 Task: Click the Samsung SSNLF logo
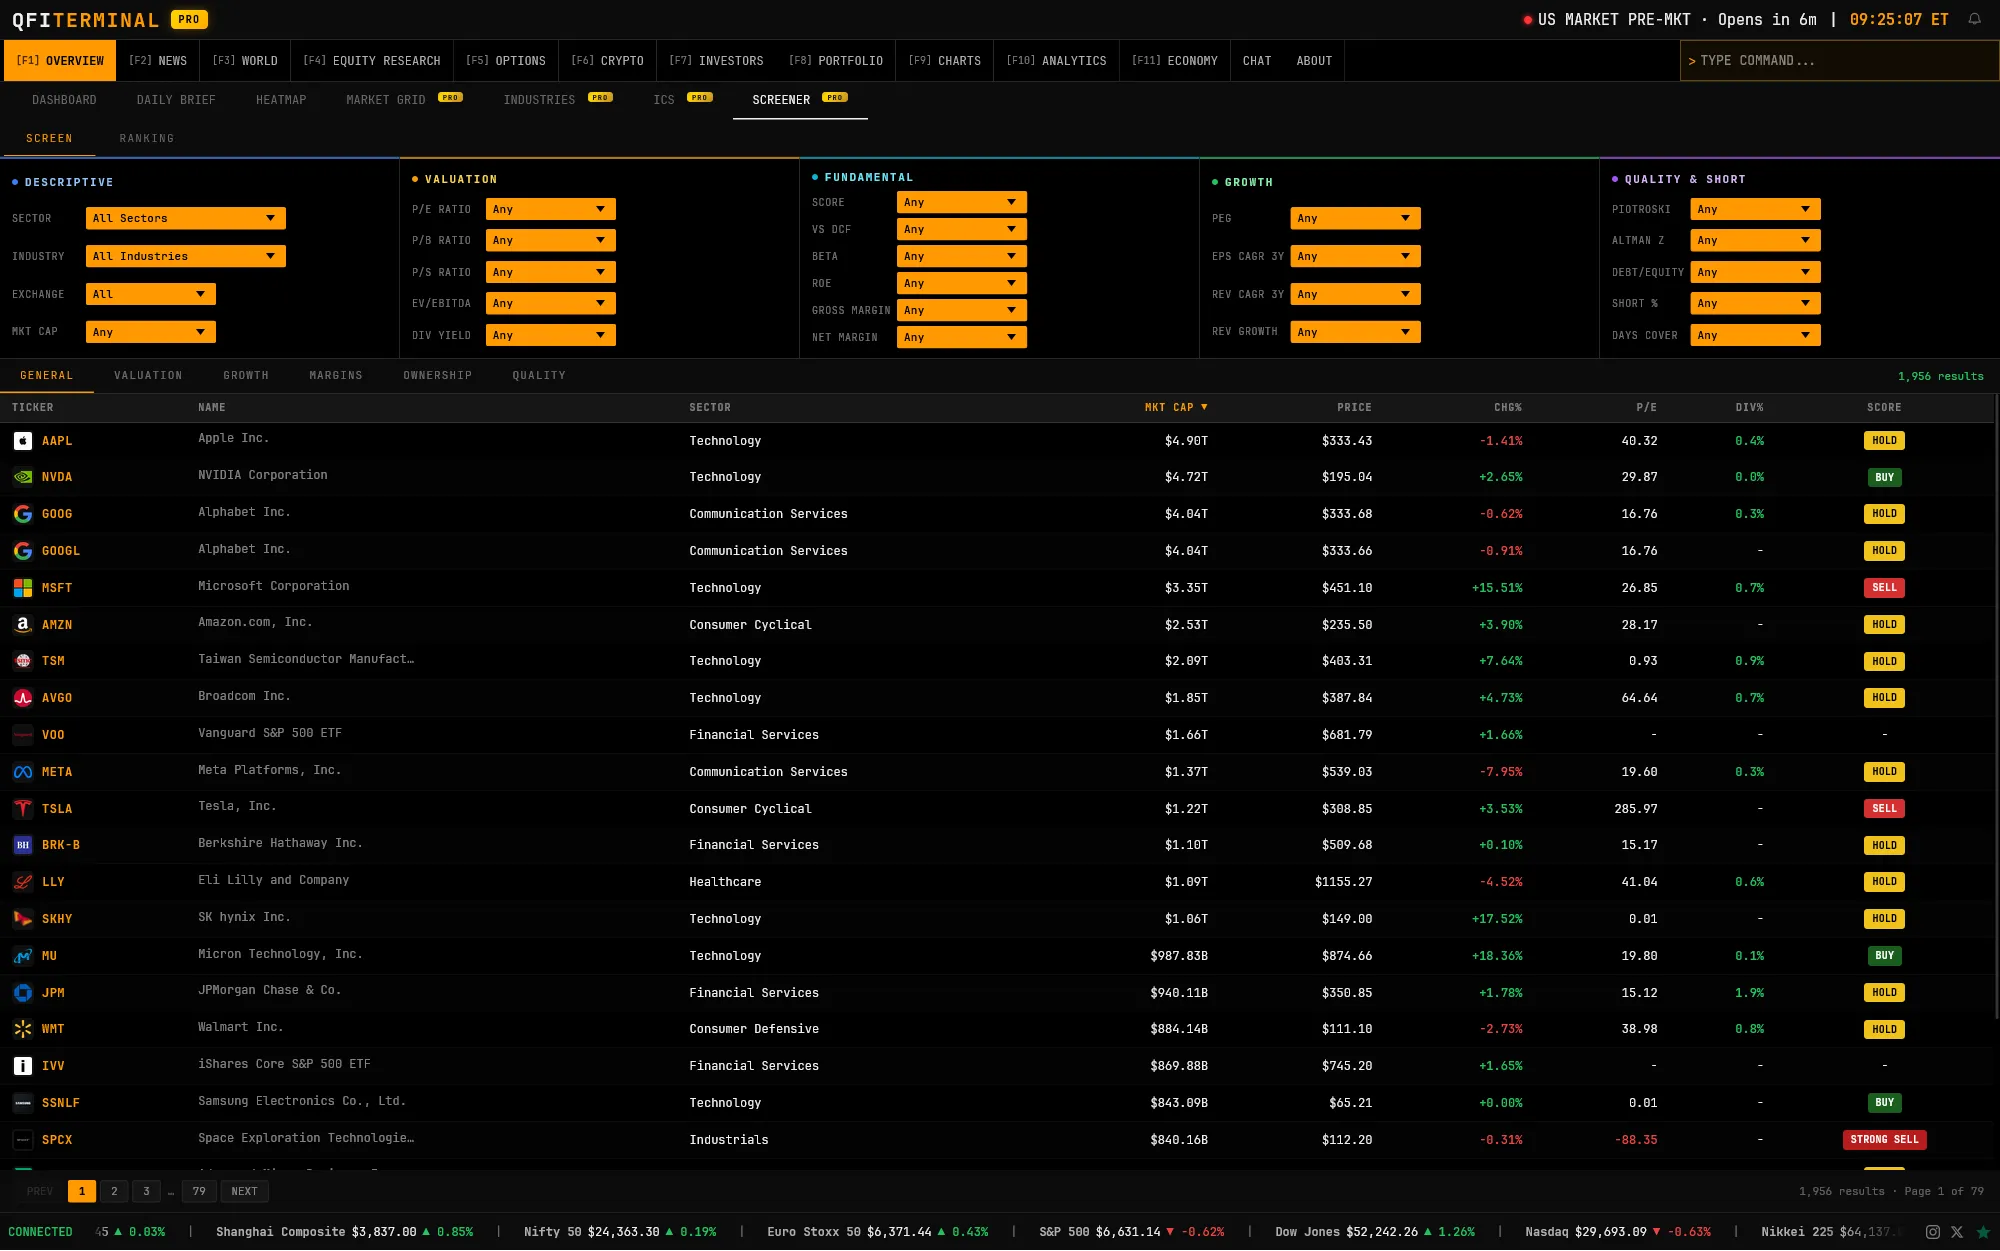tap(23, 1103)
